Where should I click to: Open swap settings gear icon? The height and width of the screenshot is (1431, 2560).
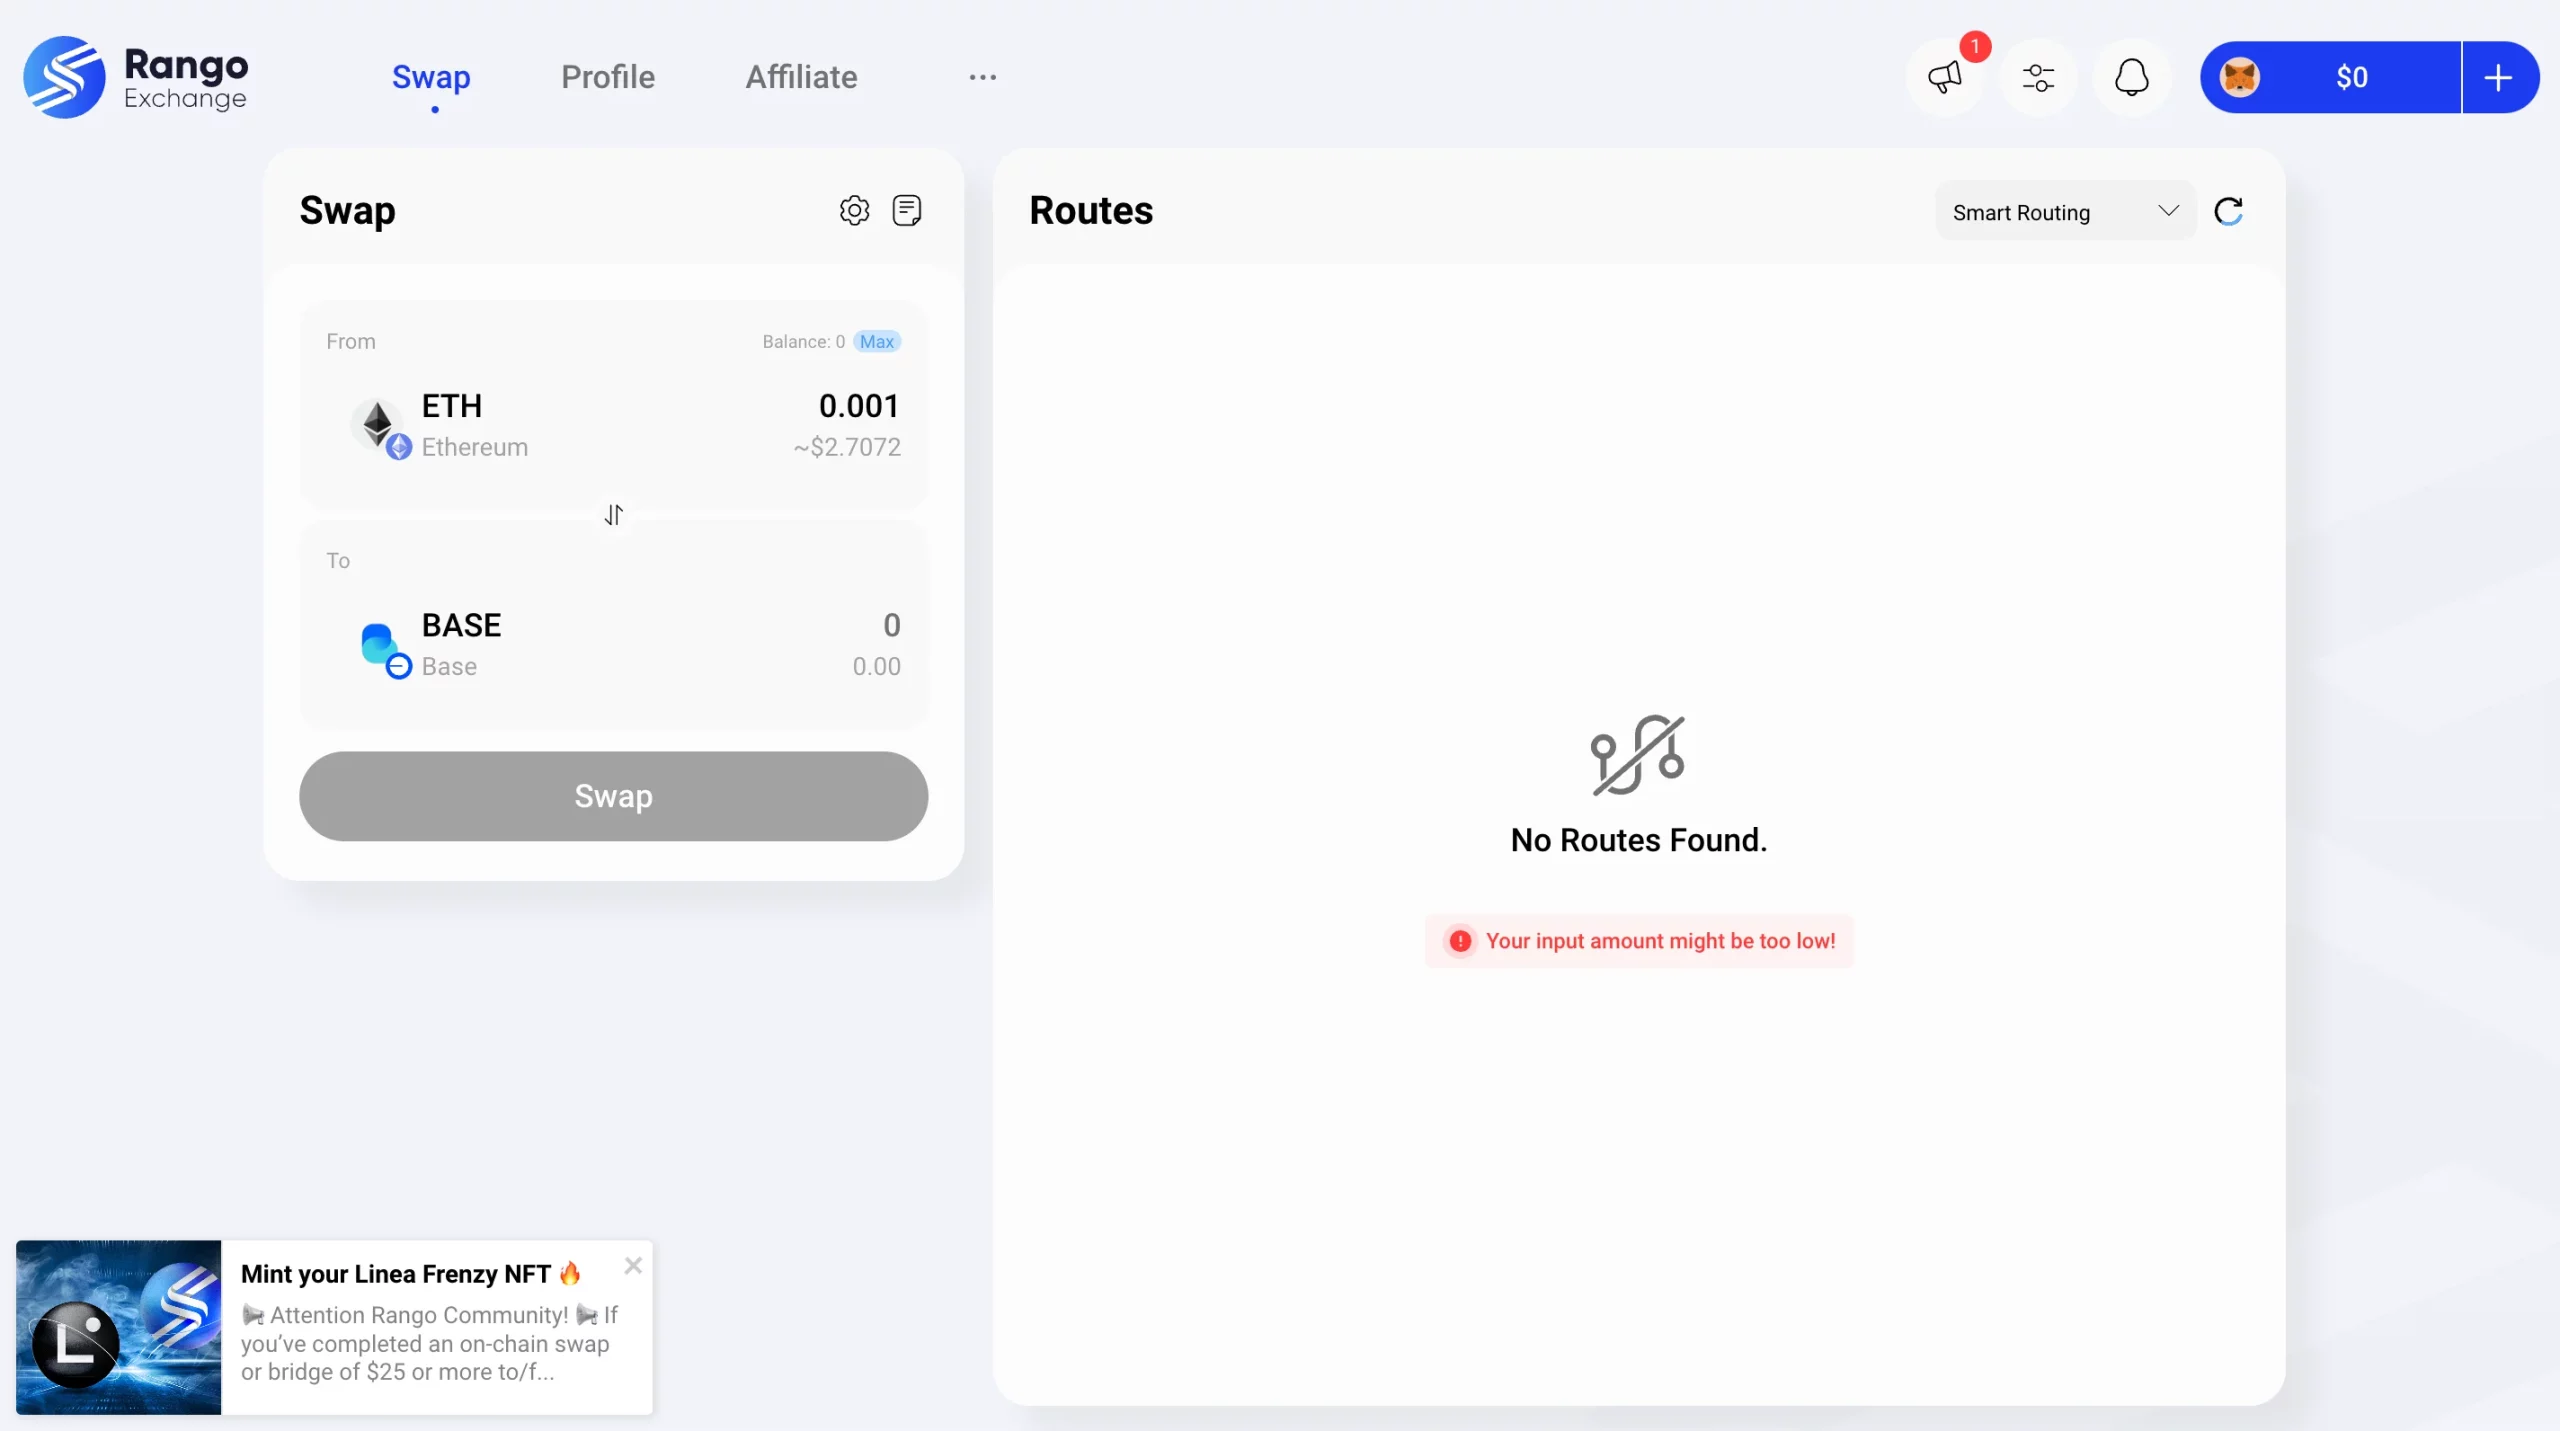853,209
